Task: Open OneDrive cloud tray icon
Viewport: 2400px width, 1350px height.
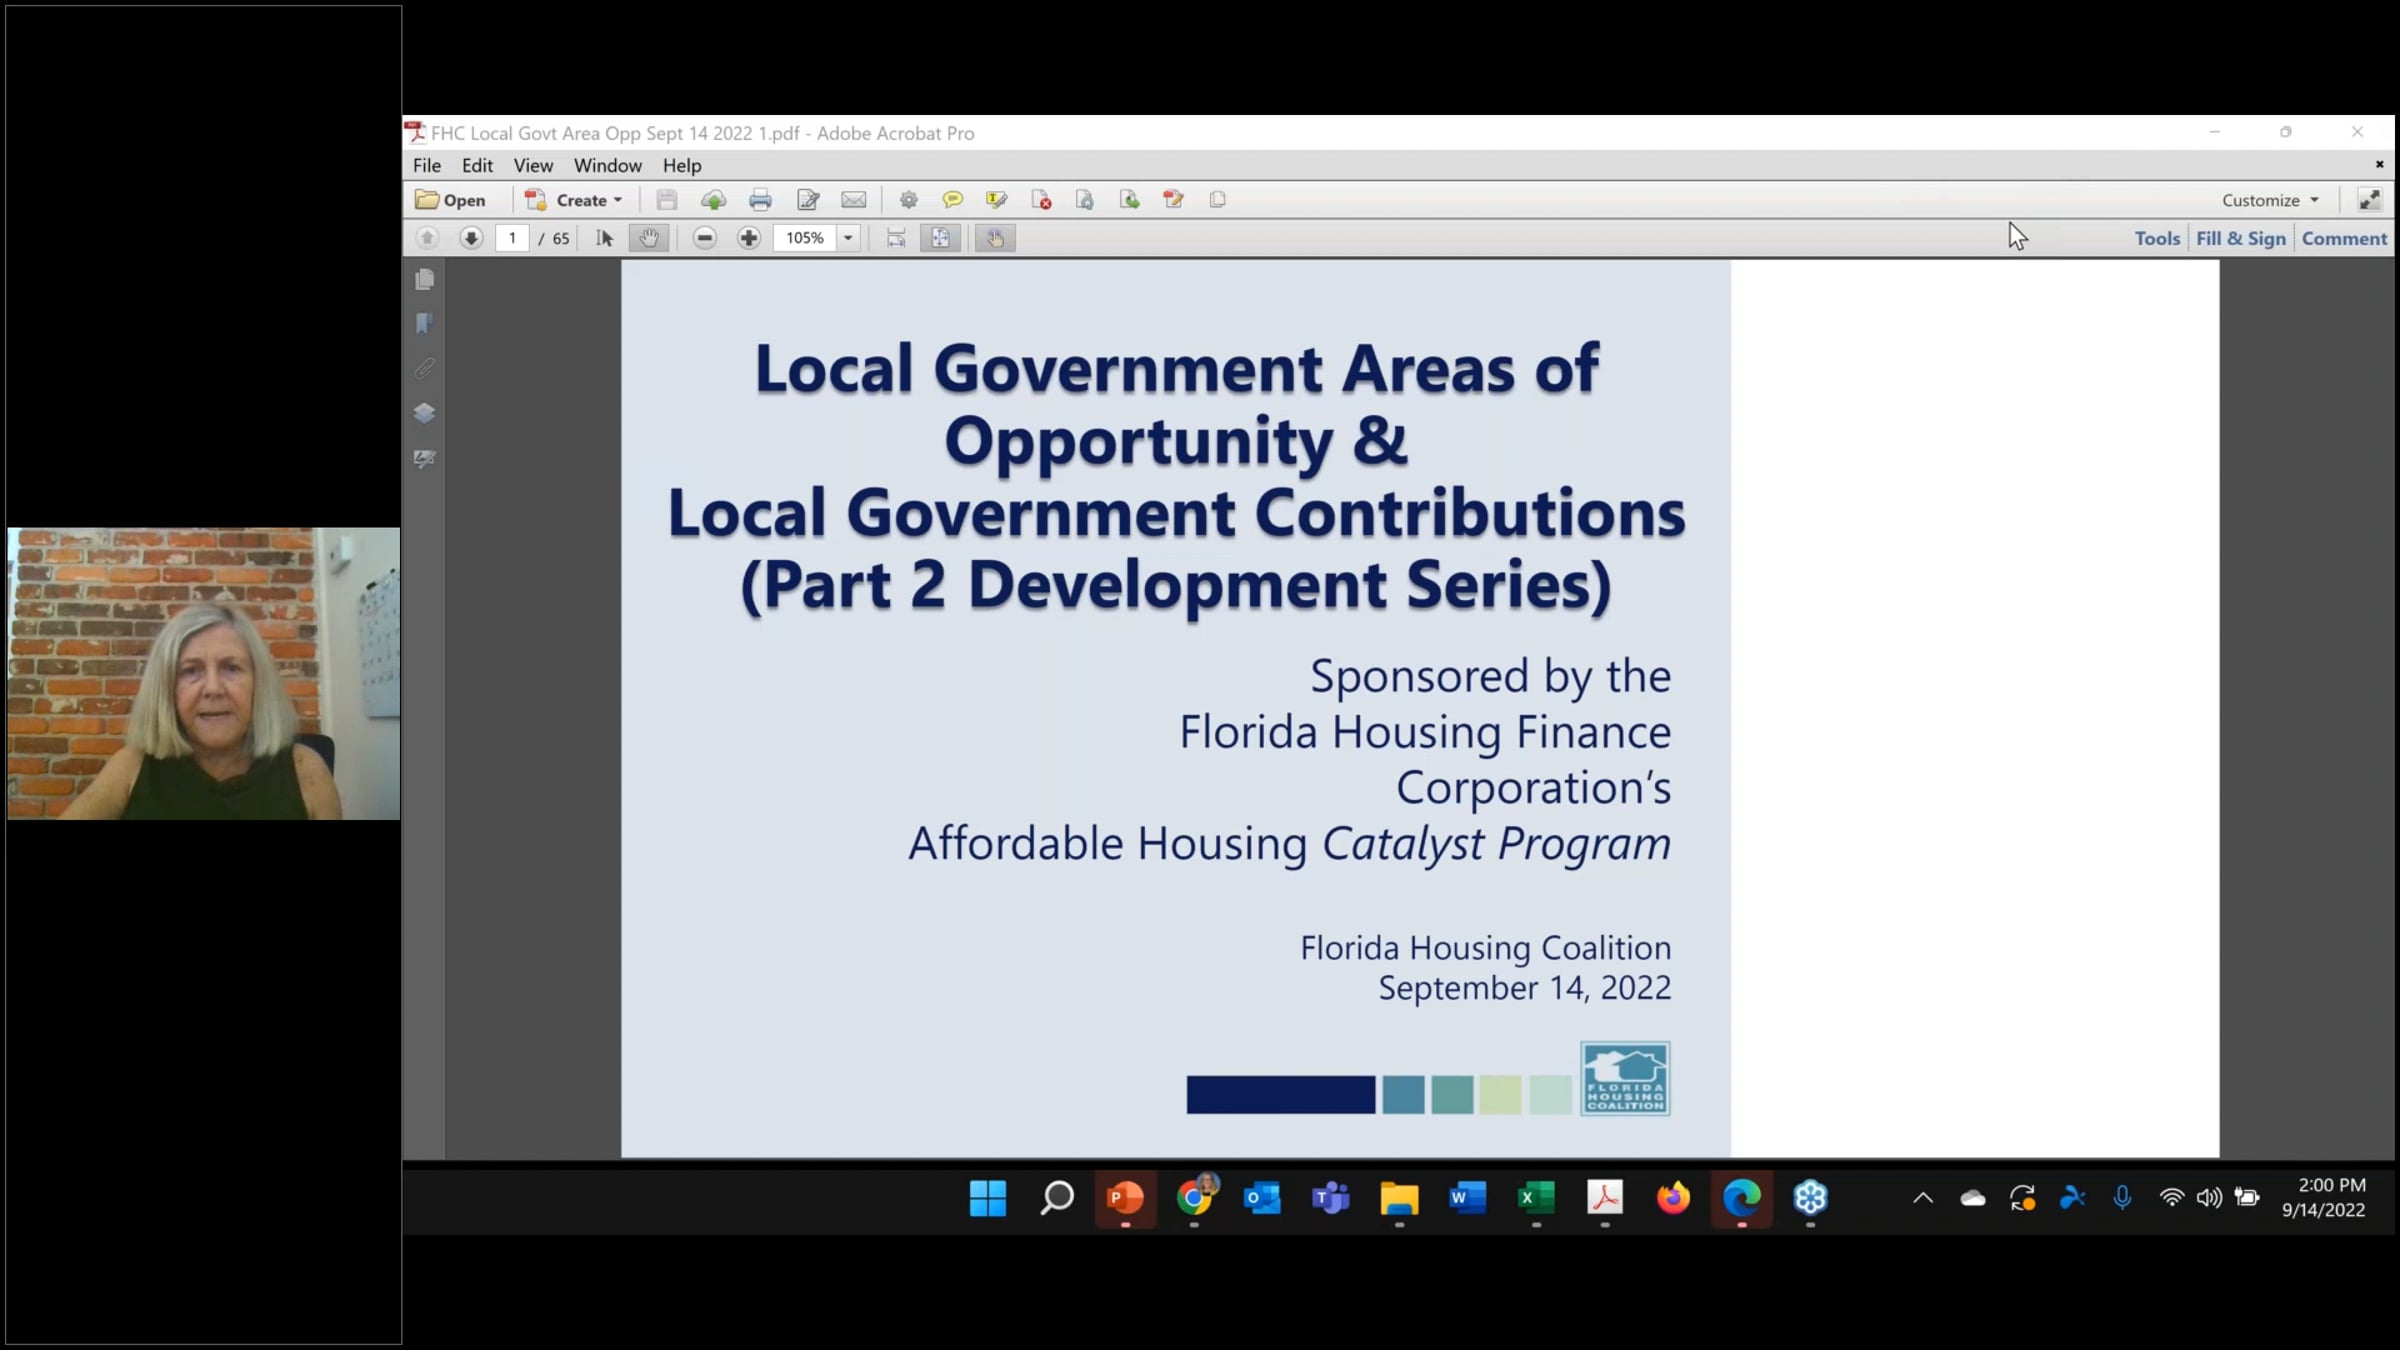Action: point(1972,1198)
